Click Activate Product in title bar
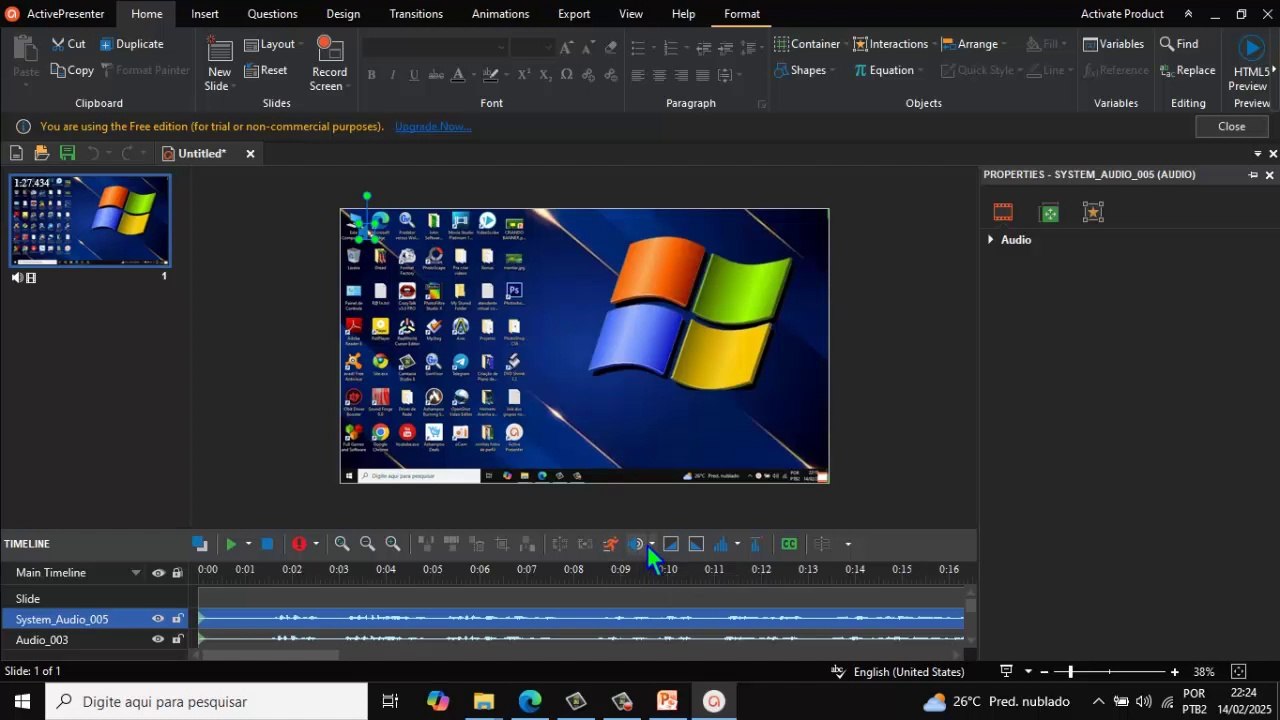 coord(1122,14)
